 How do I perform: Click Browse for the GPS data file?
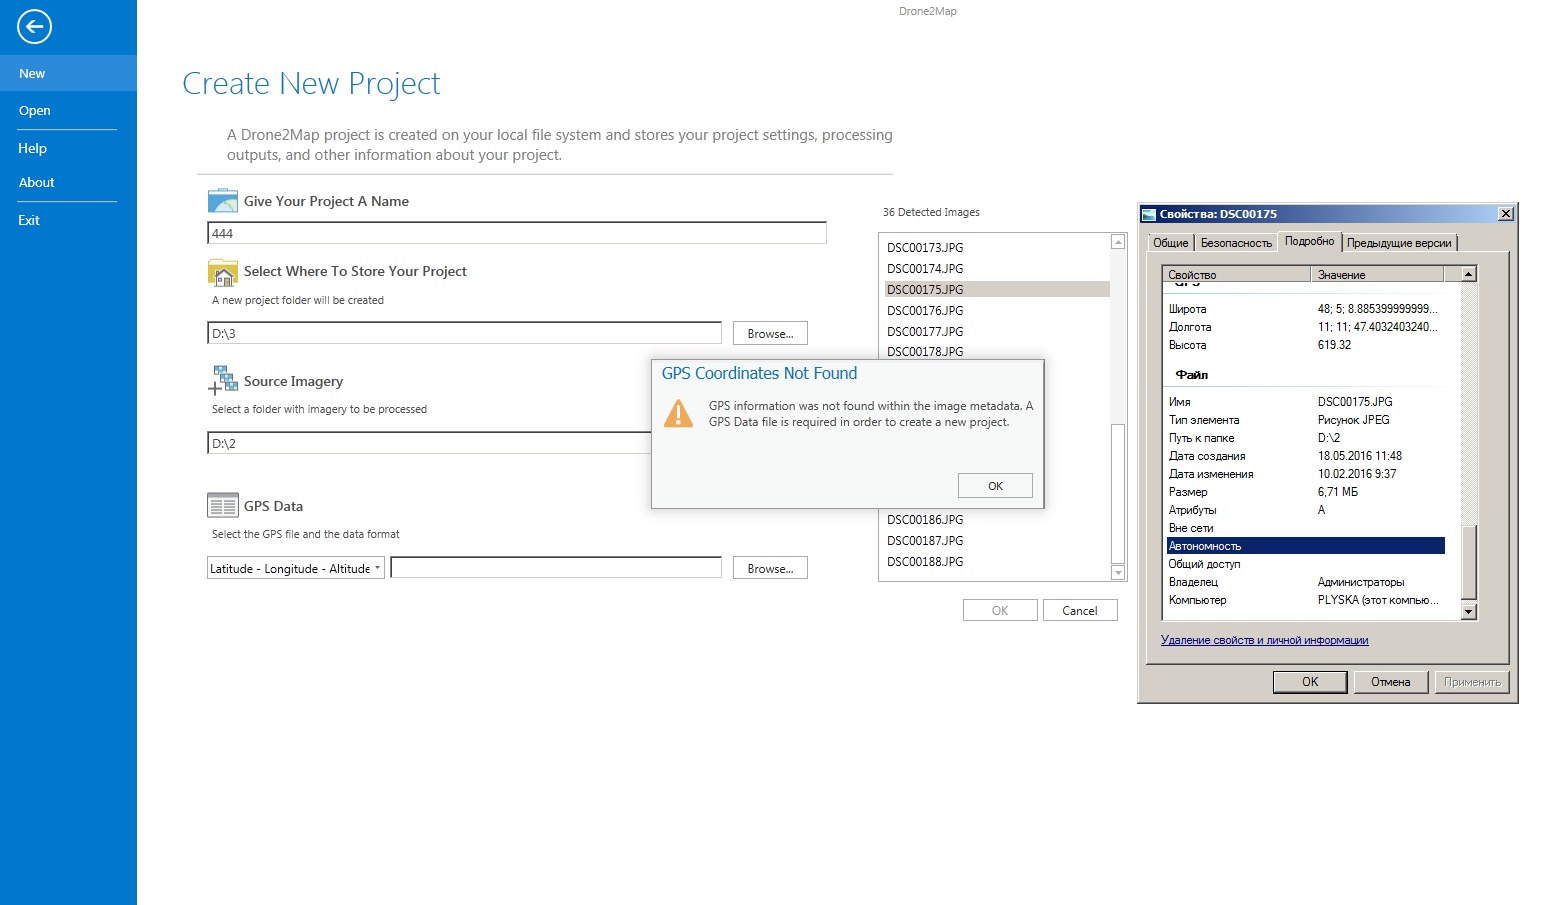(x=770, y=568)
